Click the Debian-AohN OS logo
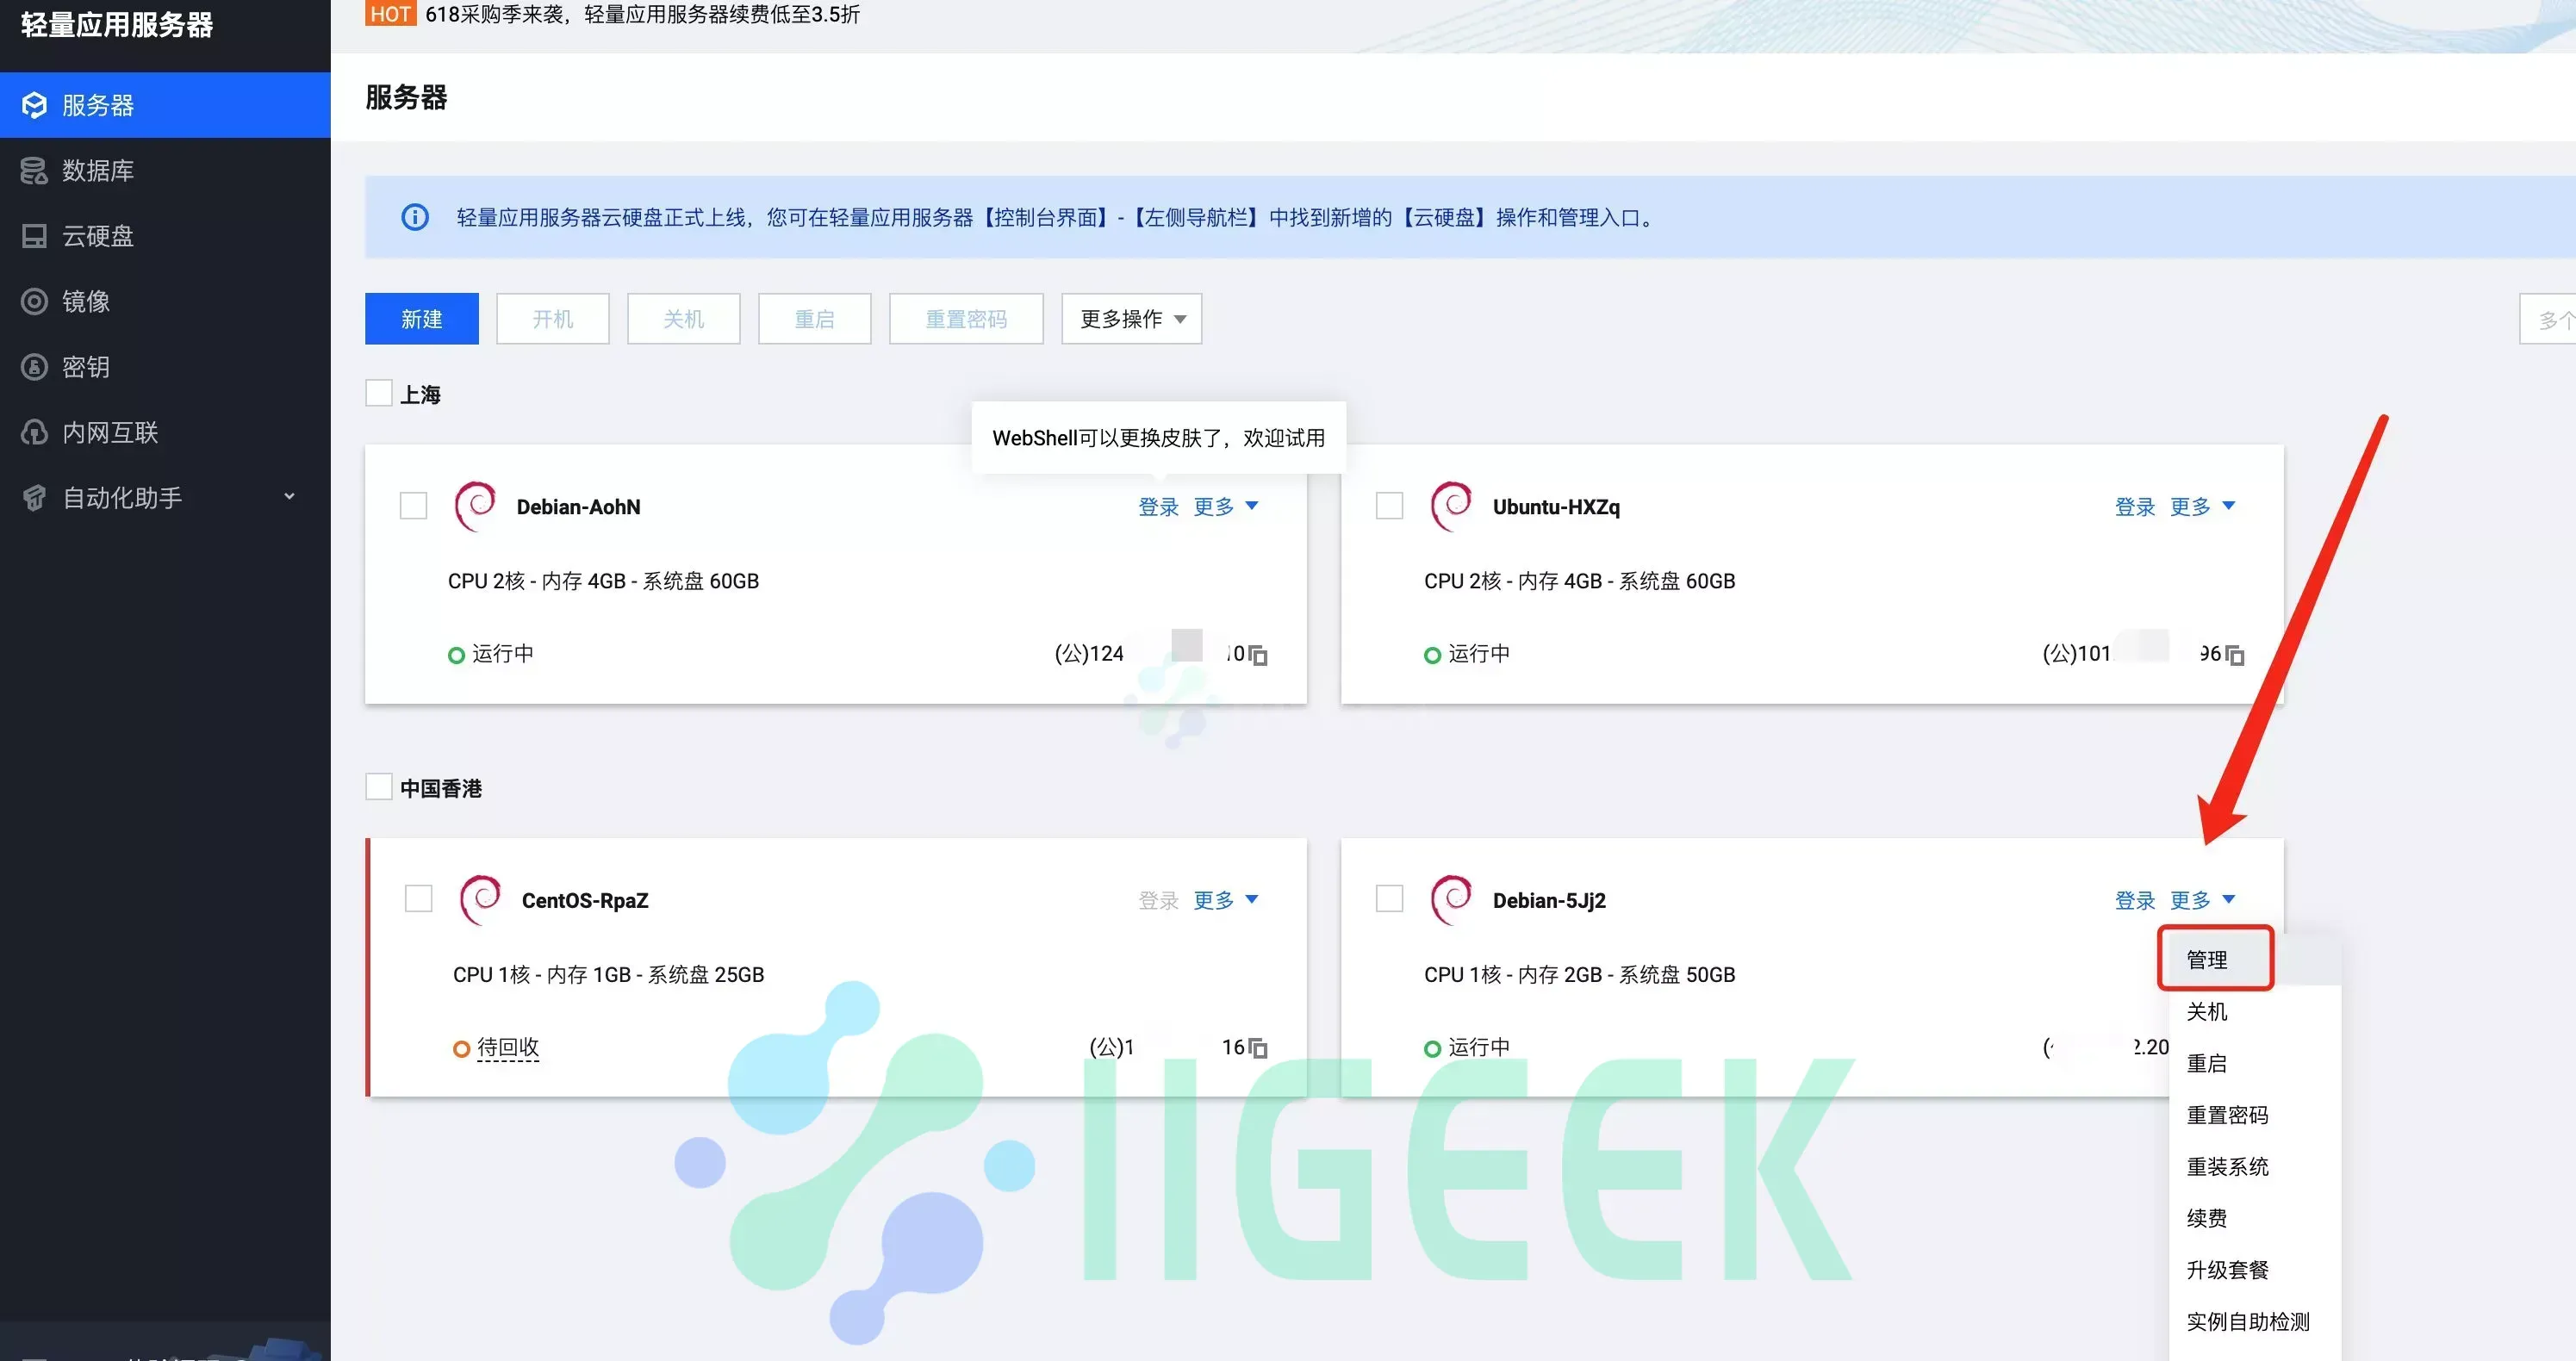Image resolution: width=2576 pixels, height=1361 pixels. (476, 506)
